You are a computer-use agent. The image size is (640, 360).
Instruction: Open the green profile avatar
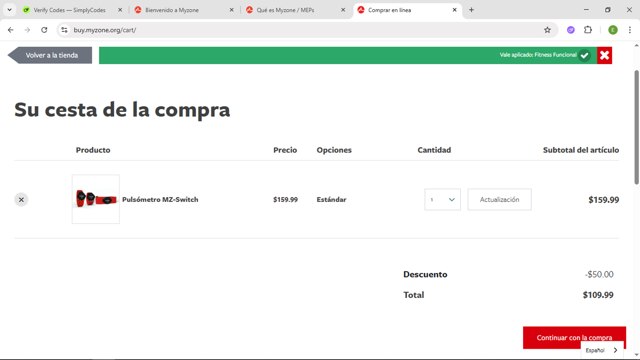coord(613,30)
